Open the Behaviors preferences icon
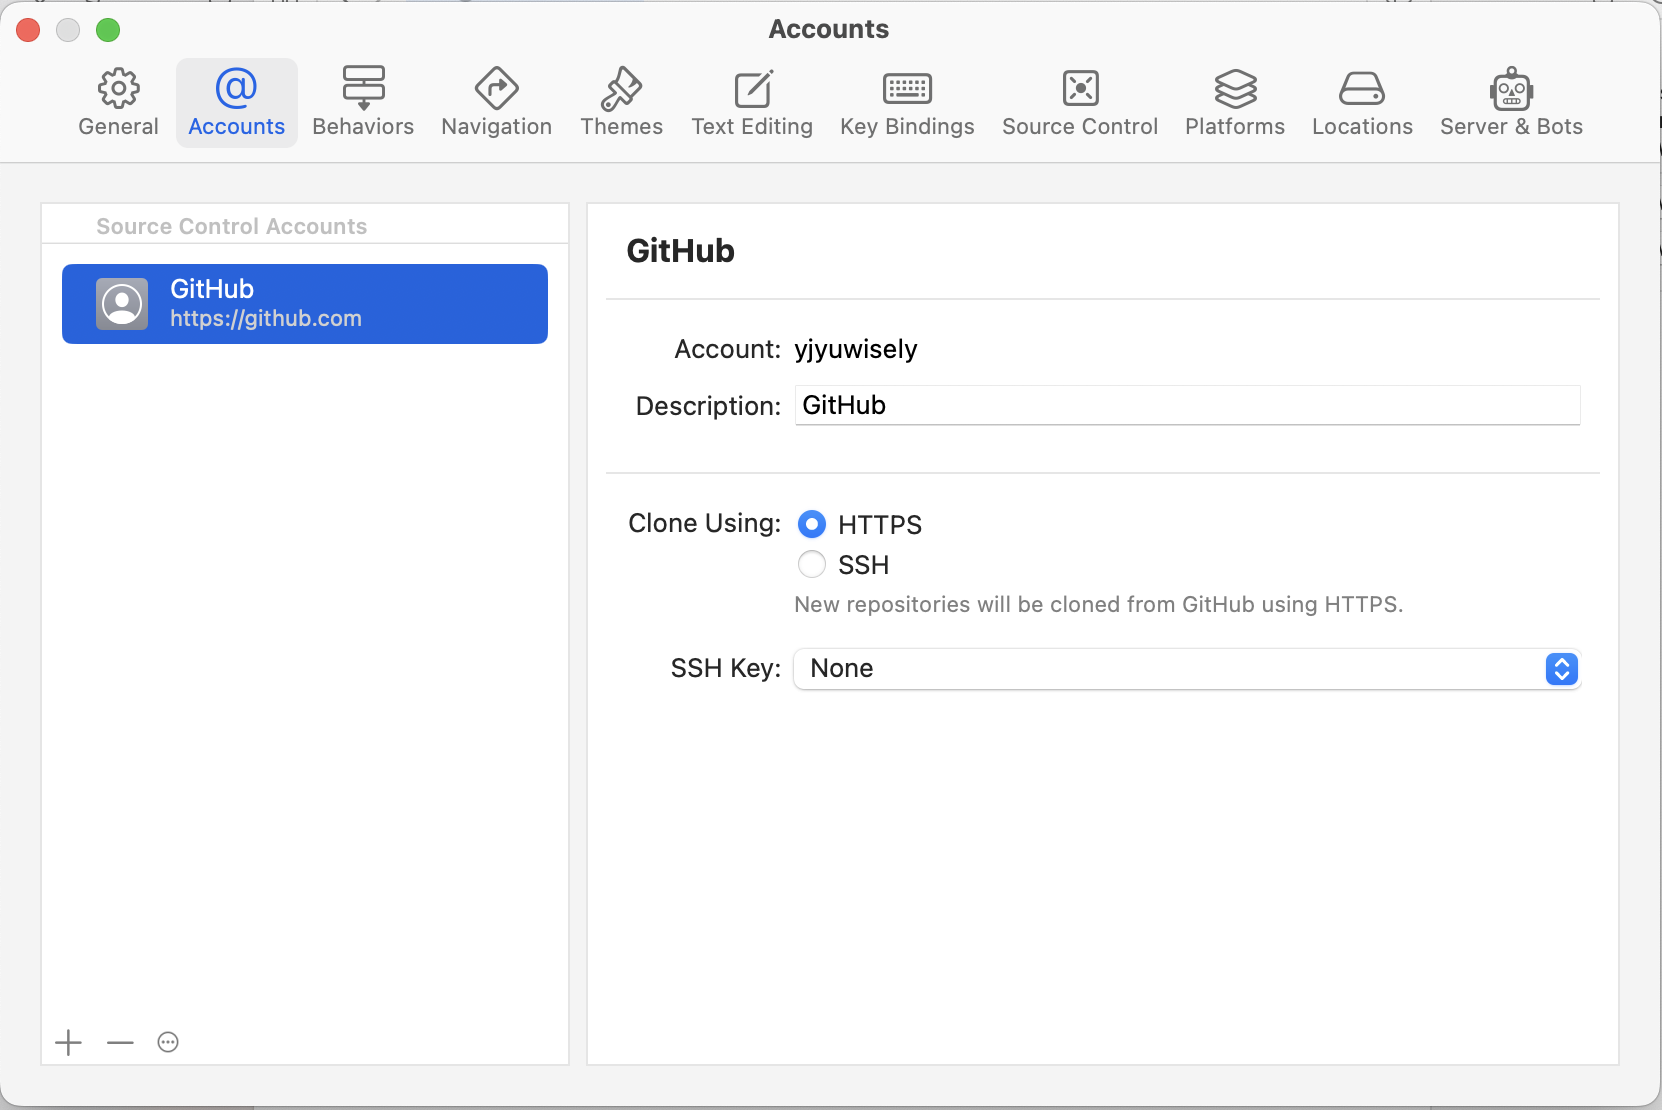 363,89
